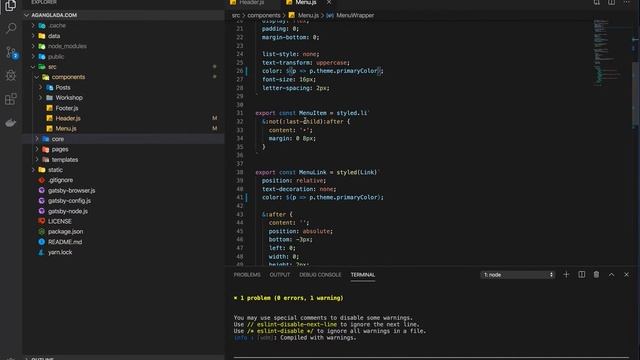
Task: Open README.md file
Action: click(65, 242)
